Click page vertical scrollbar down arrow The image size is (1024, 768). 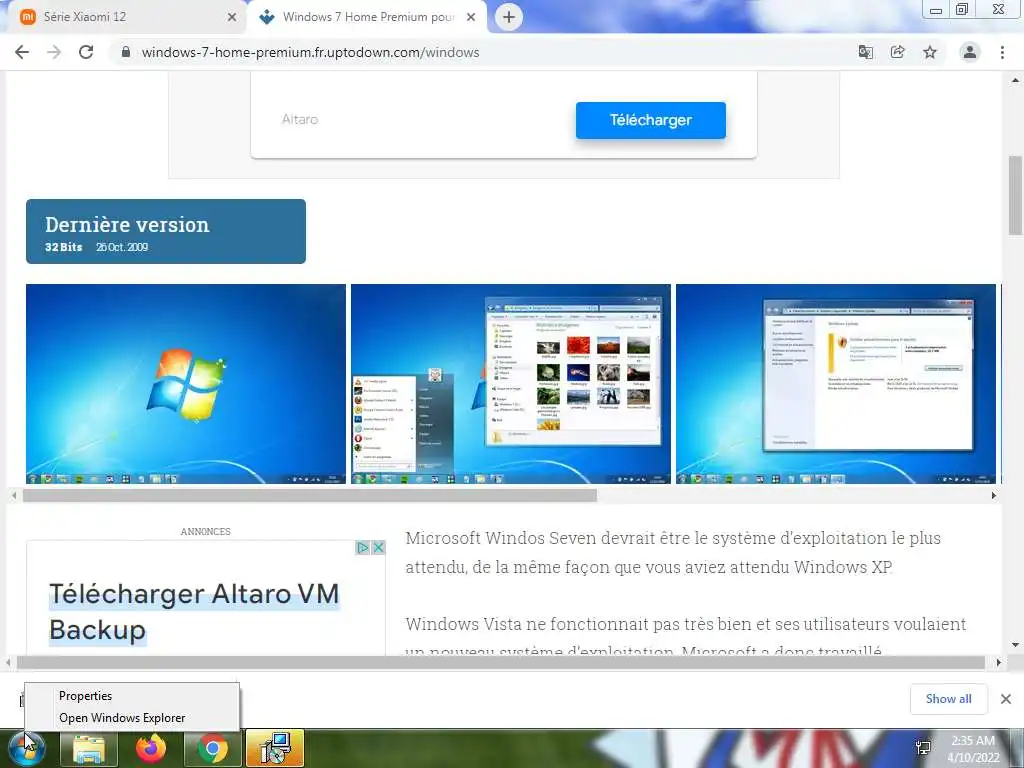(1016, 645)
